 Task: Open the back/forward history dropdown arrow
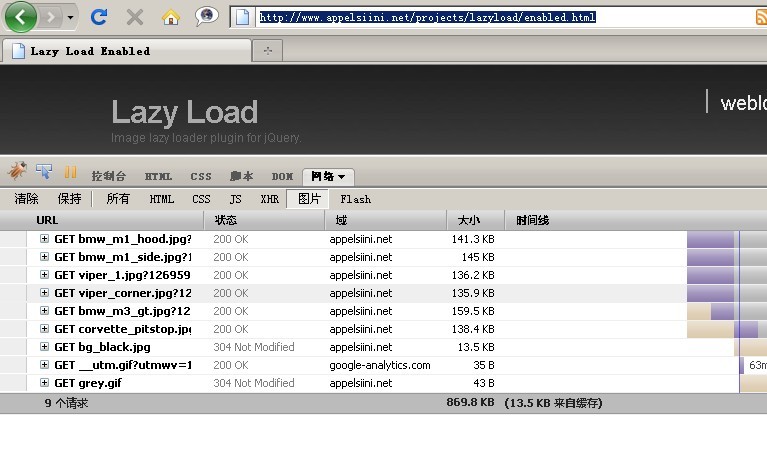[x=70, y=17]
